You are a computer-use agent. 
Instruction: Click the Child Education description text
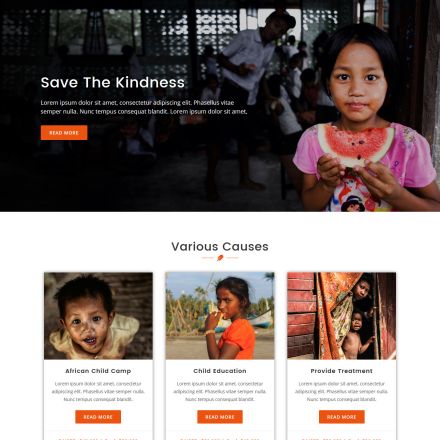coord(220,392)
